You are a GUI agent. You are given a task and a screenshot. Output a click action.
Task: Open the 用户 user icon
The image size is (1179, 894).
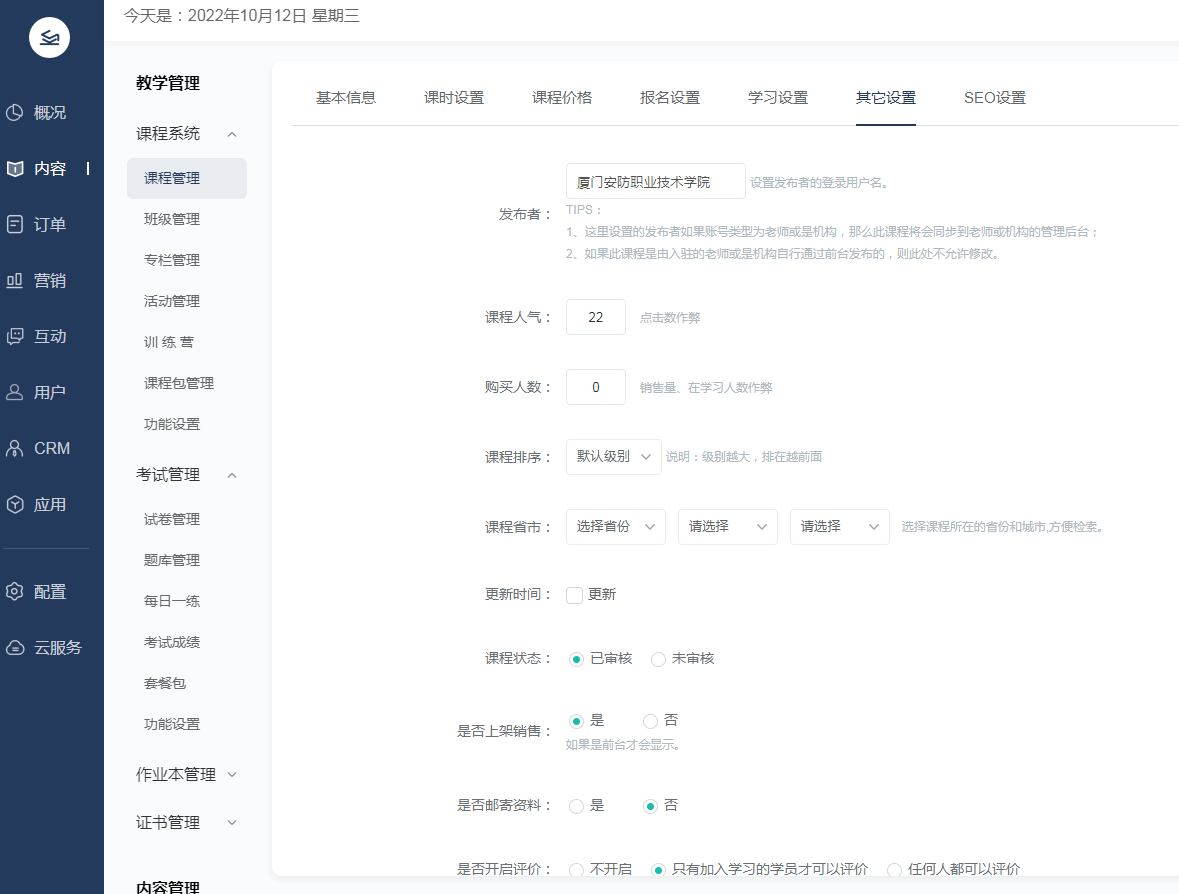pos(15,393)
